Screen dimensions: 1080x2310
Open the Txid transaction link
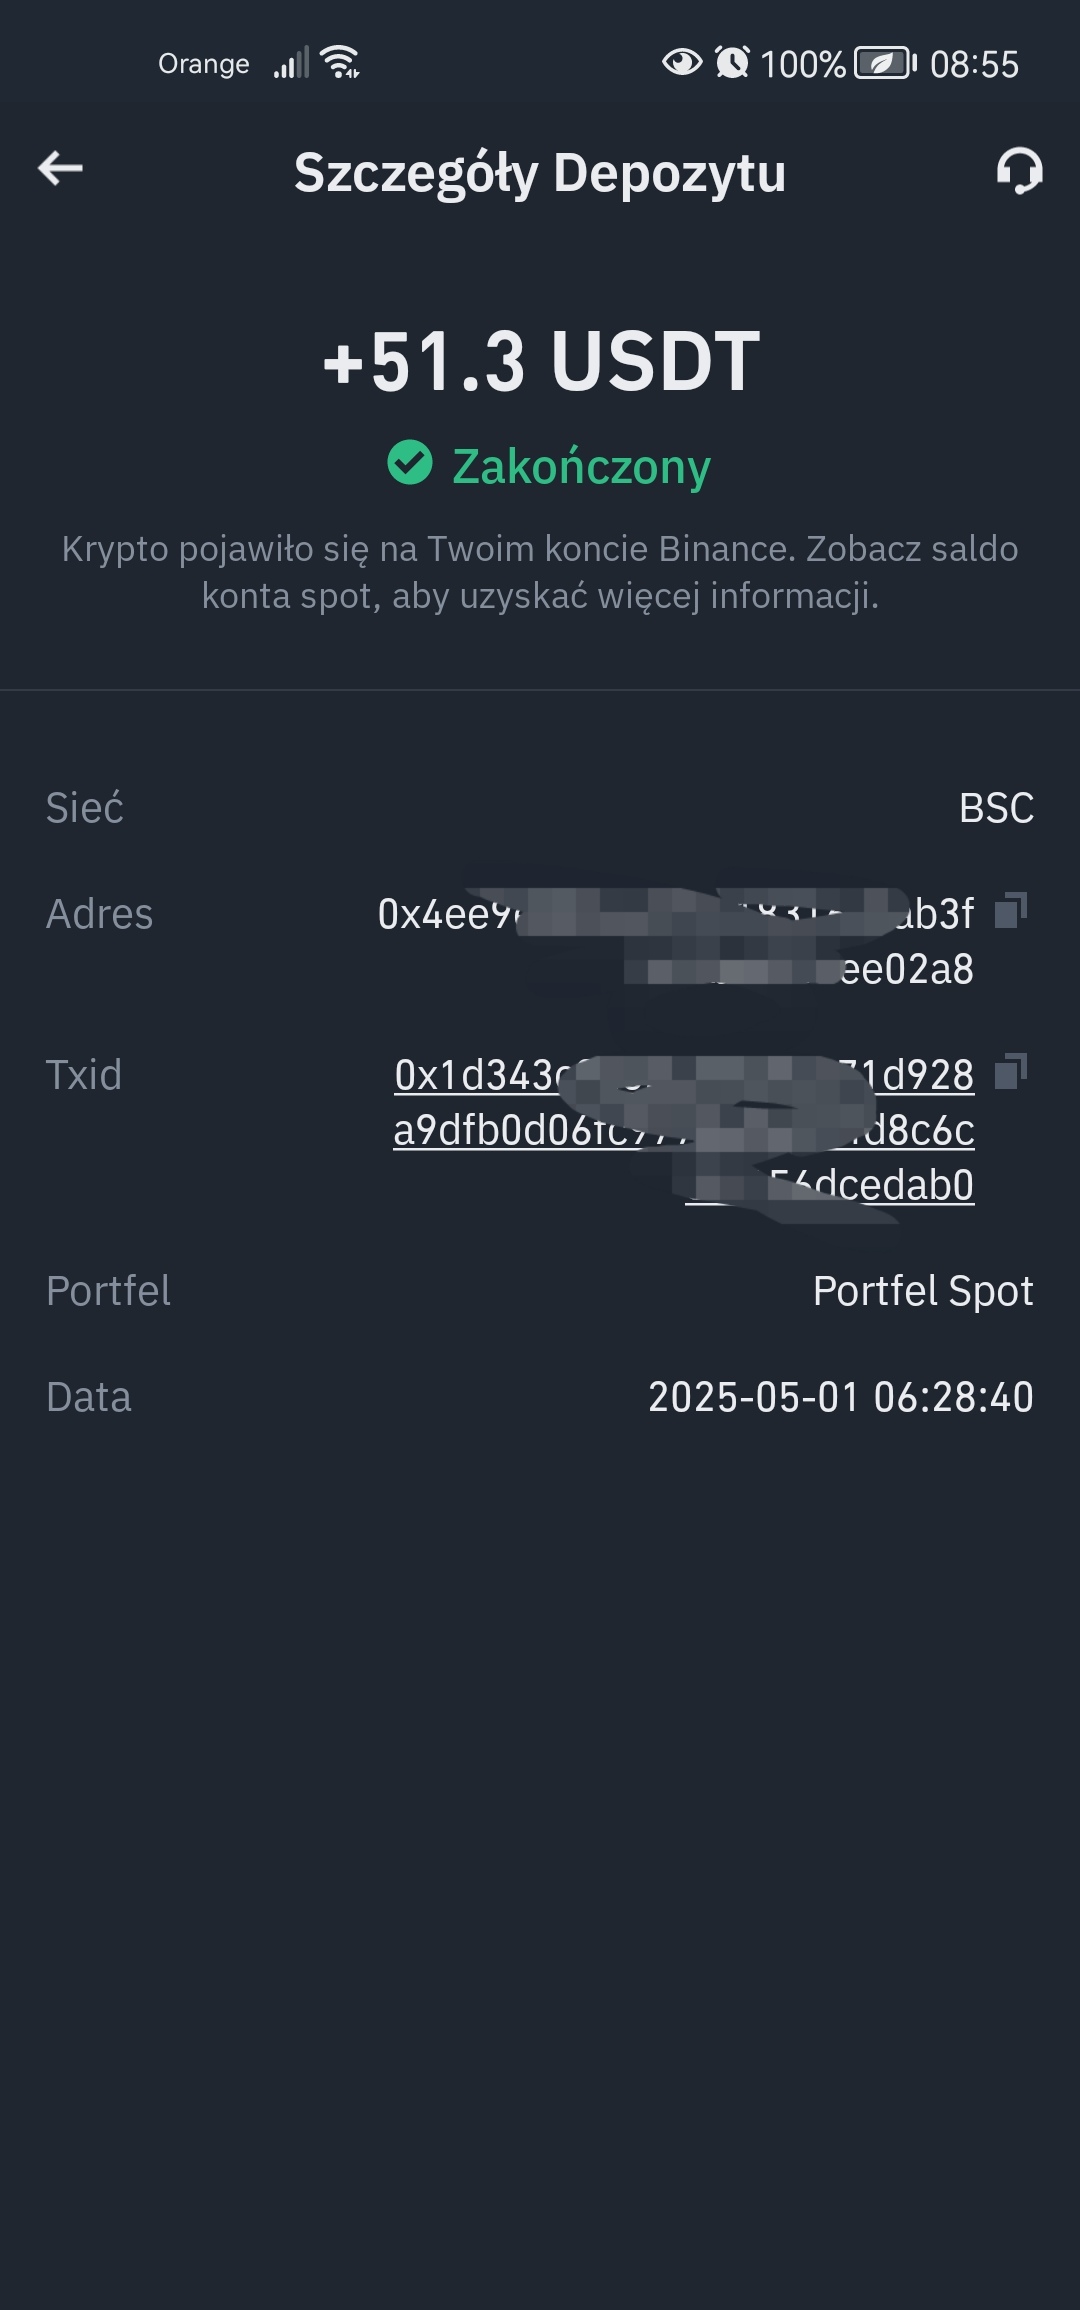684,1130
